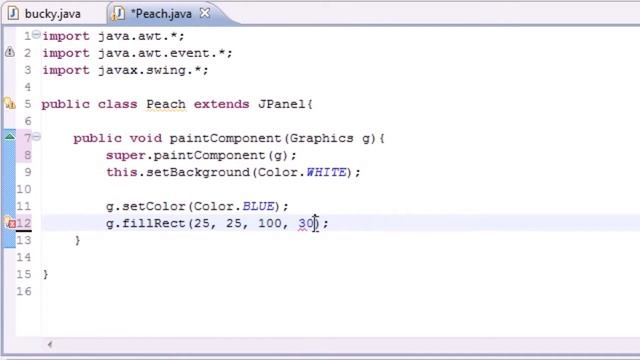Switch to the bucky.java tab

(45, 14)
